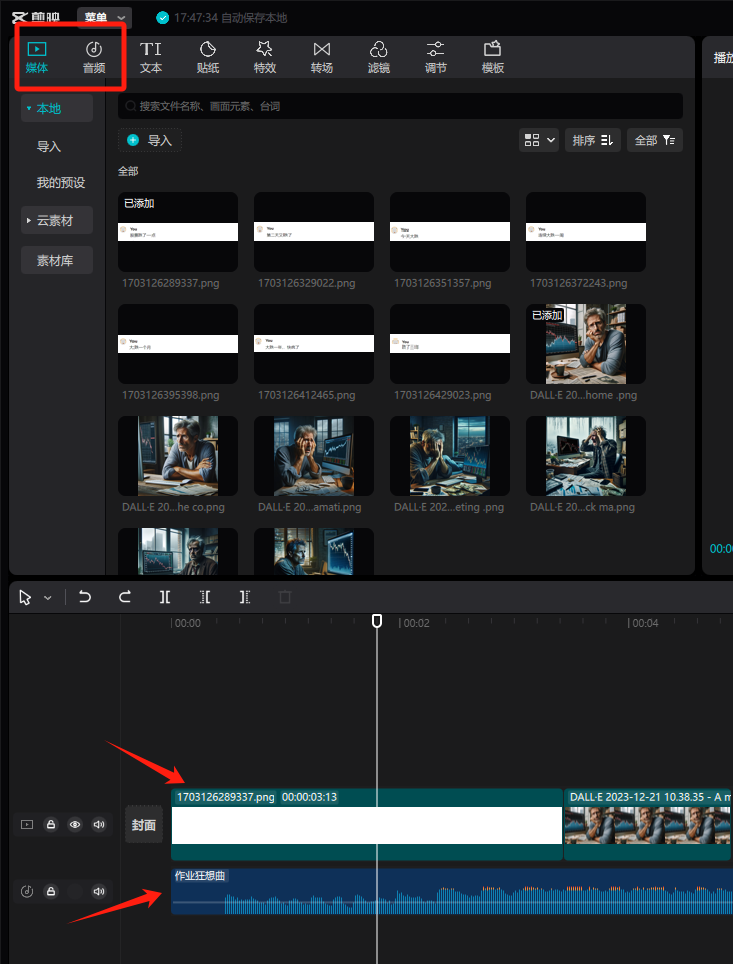Image resolution: width=733 pixels, height=964 pixels.
Task: Click the playhead marker on timeline ruler
Action: tap(377, 621)
